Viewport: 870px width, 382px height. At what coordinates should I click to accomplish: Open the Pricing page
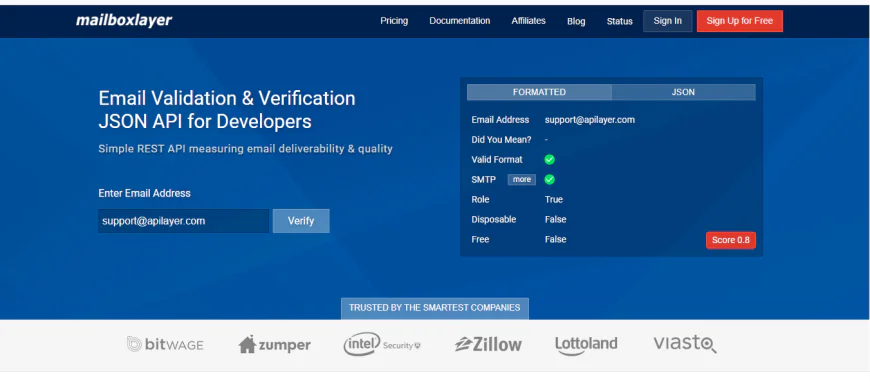pos(394,21)
